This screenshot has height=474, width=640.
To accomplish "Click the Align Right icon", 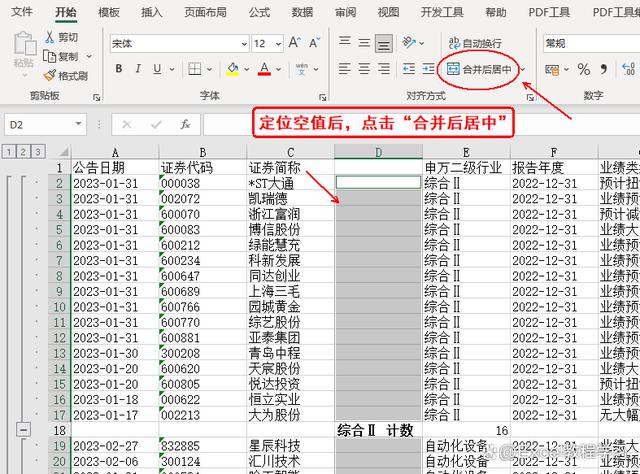I will 384,69.
